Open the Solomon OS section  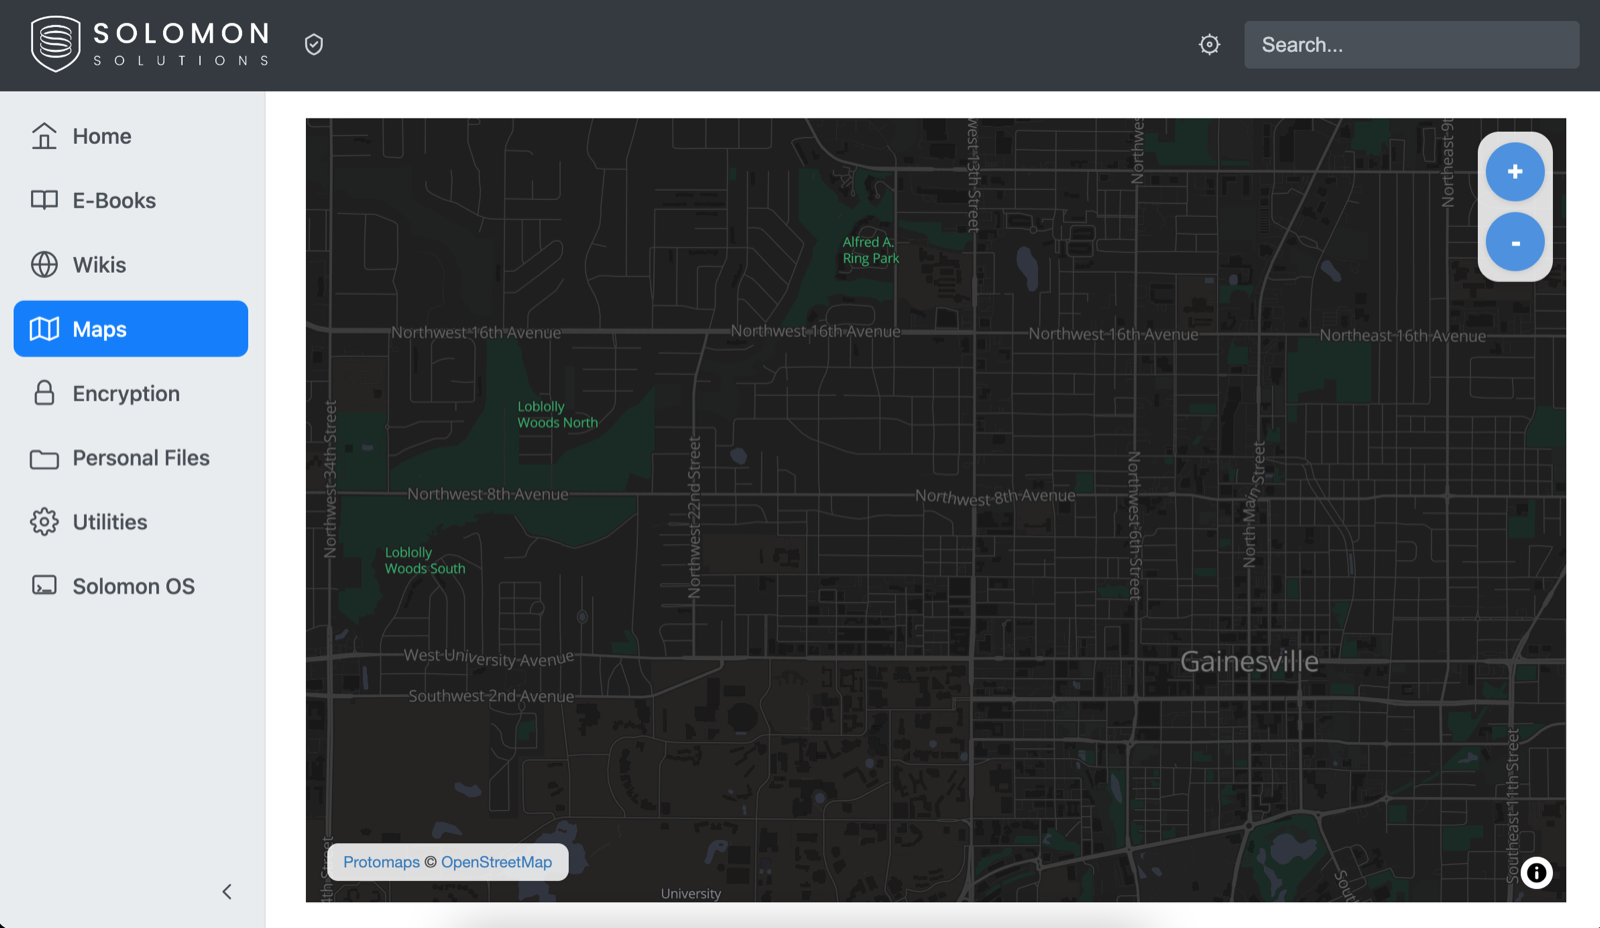(x=131, y=586)
